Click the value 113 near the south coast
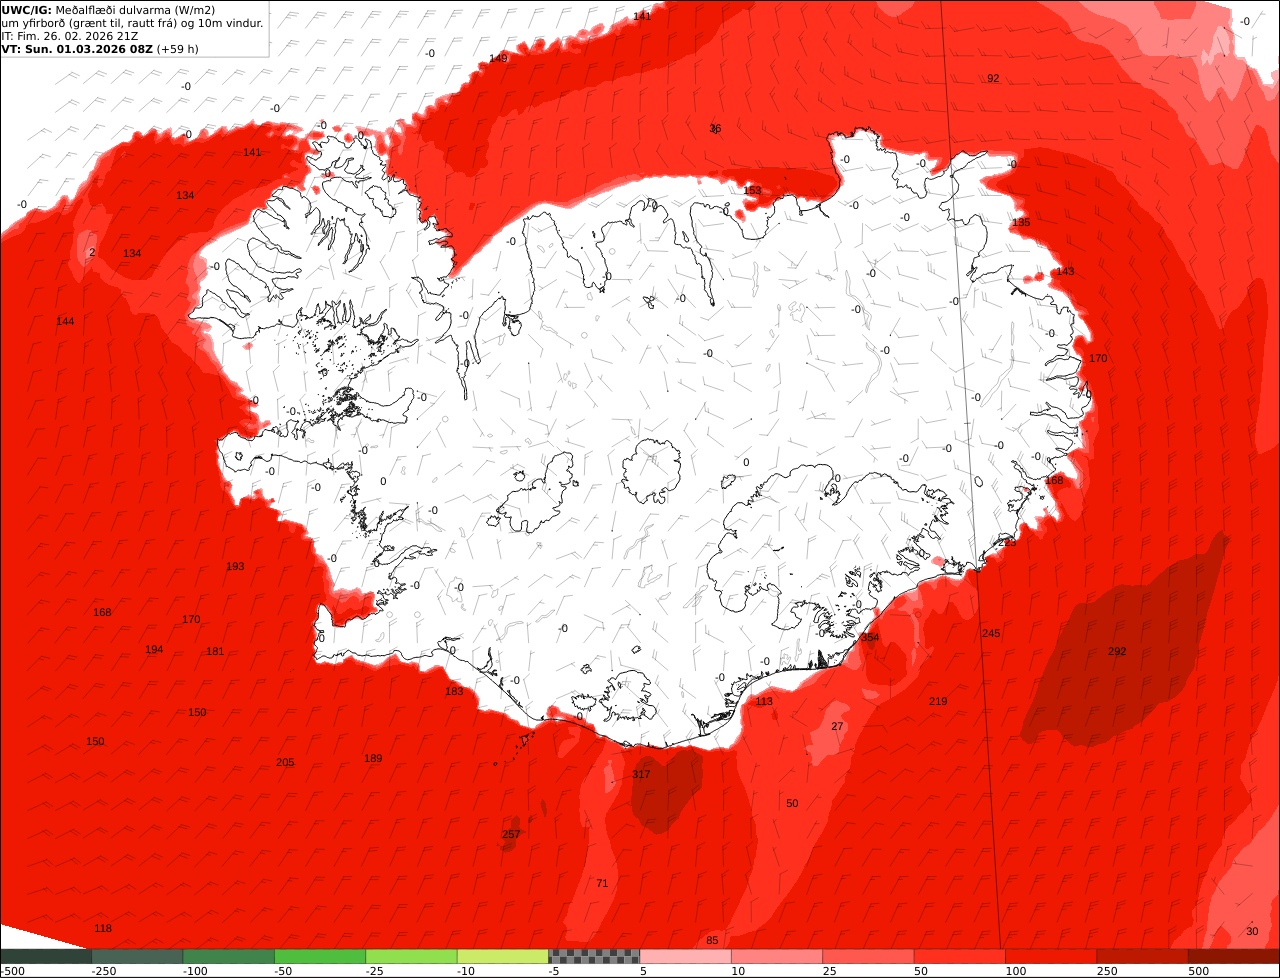The image size is (1280, 978). (x=764, y=701)
